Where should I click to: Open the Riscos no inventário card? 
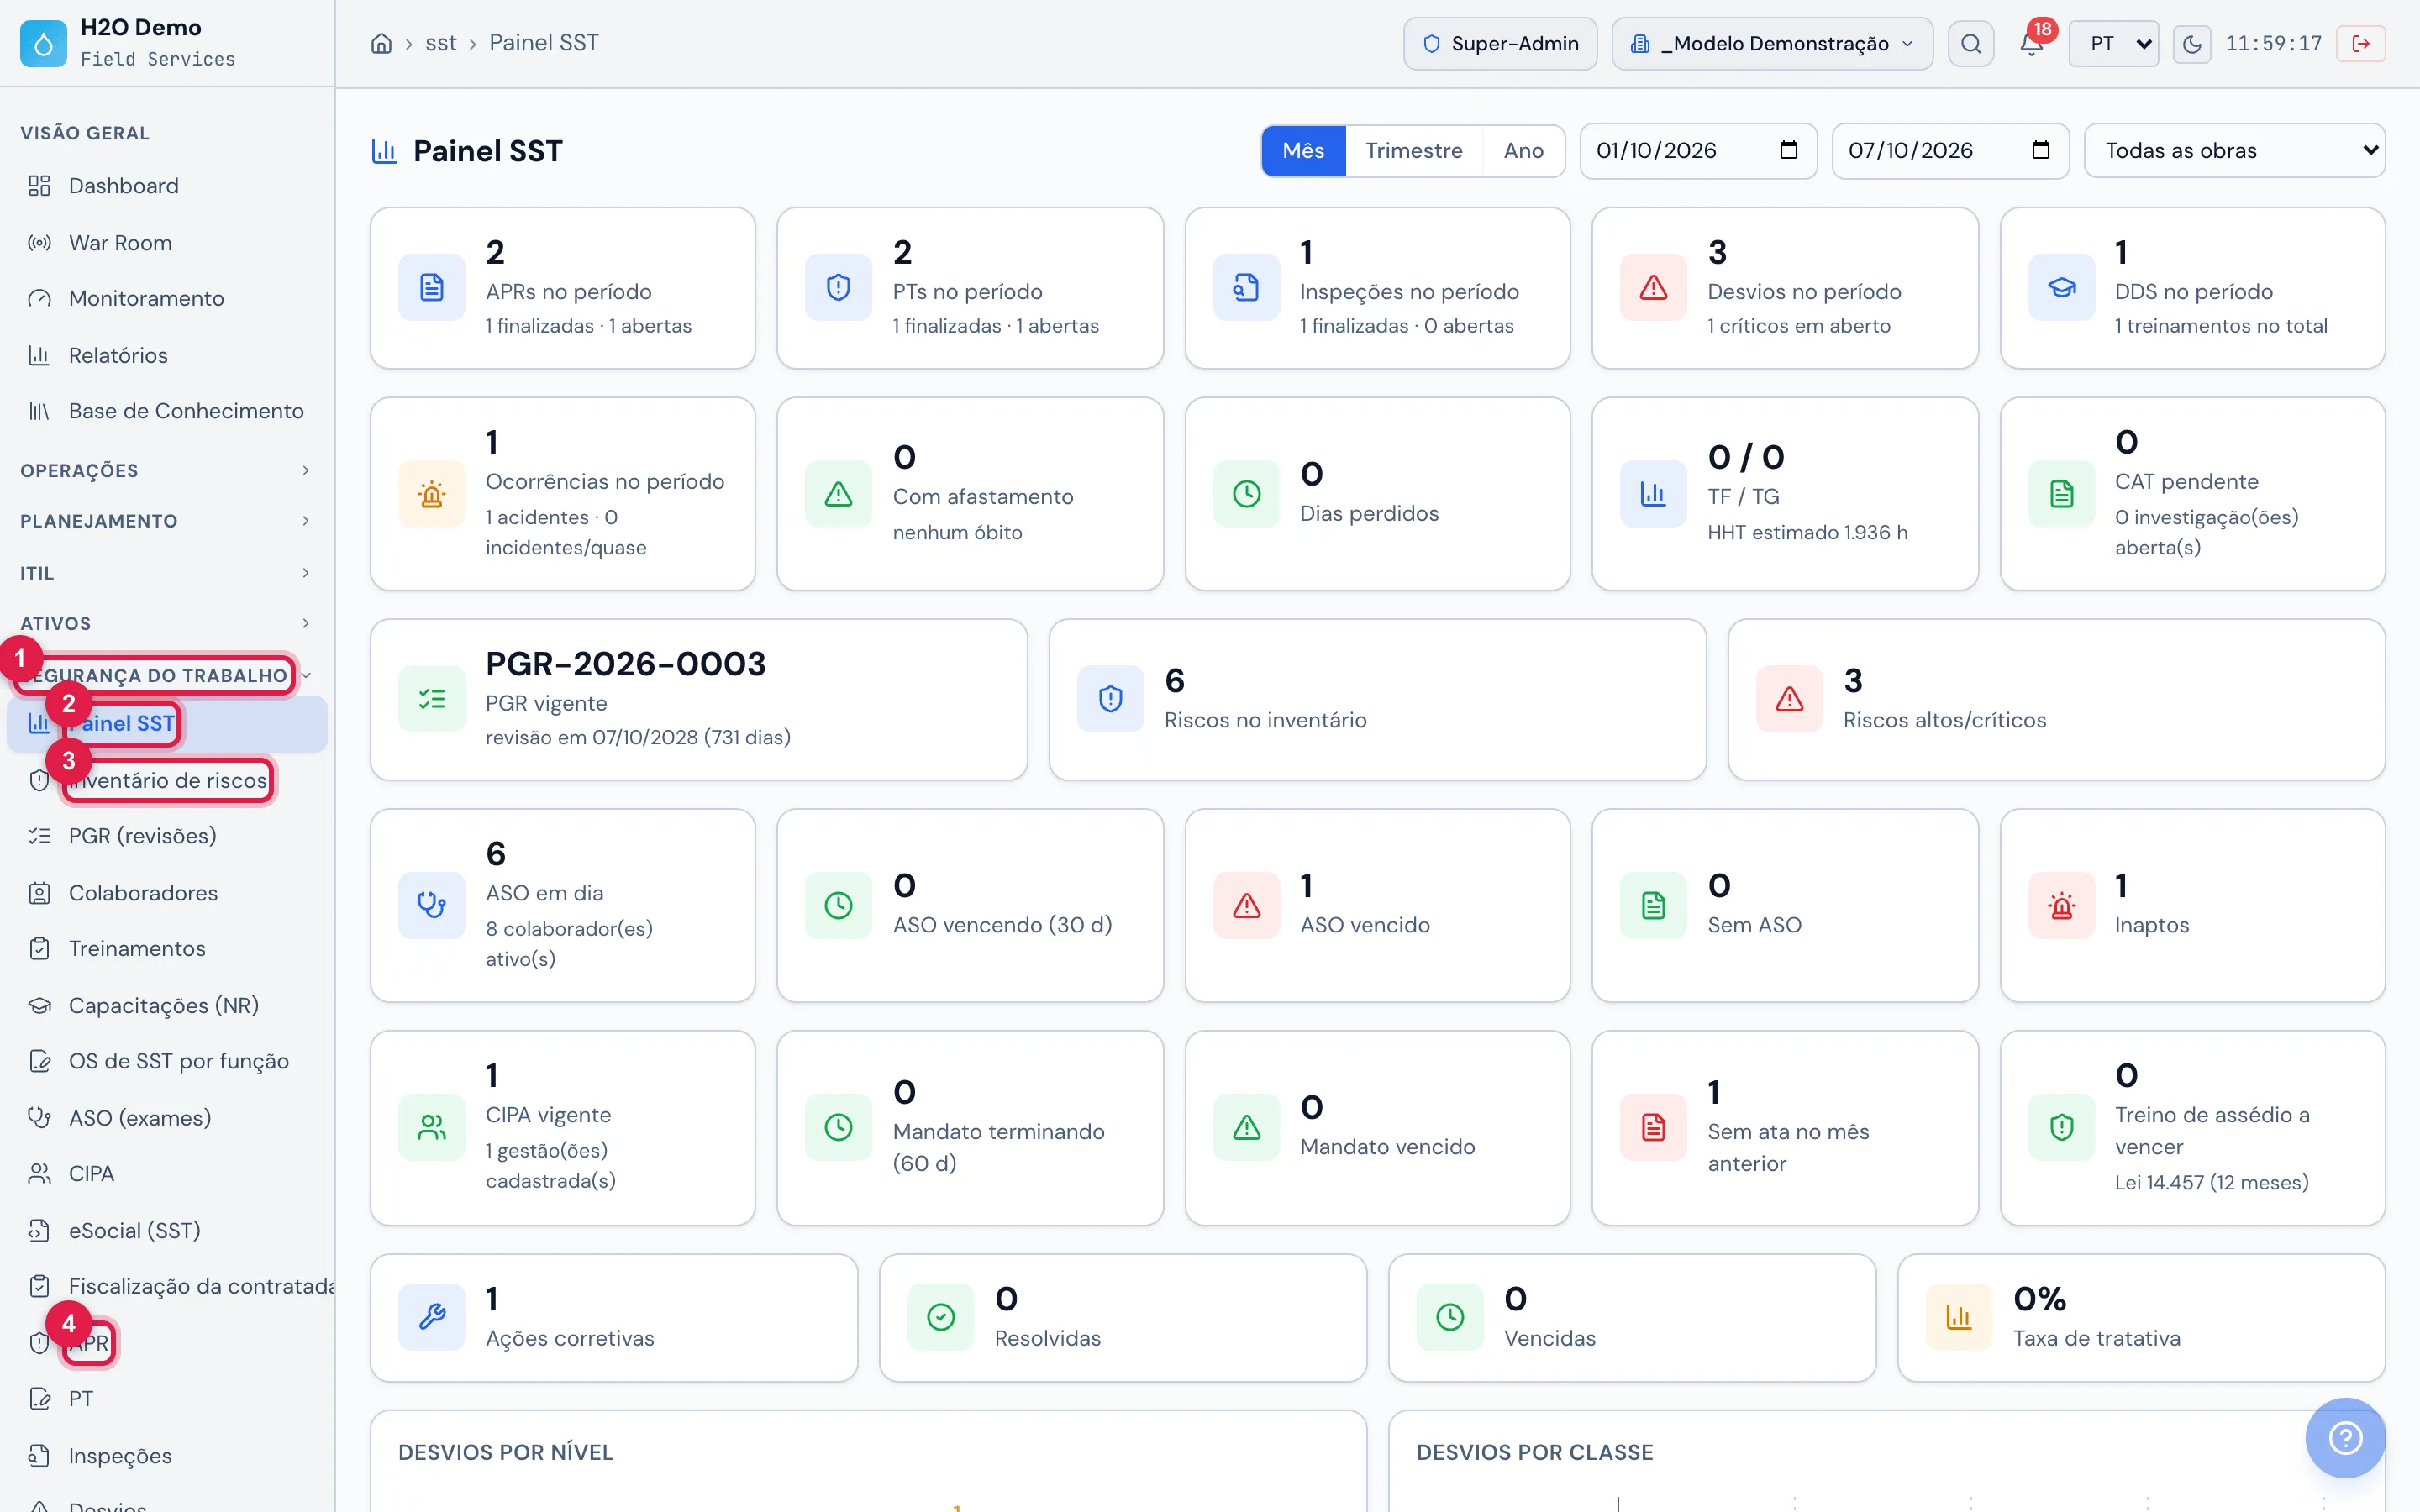[1377, 699]
